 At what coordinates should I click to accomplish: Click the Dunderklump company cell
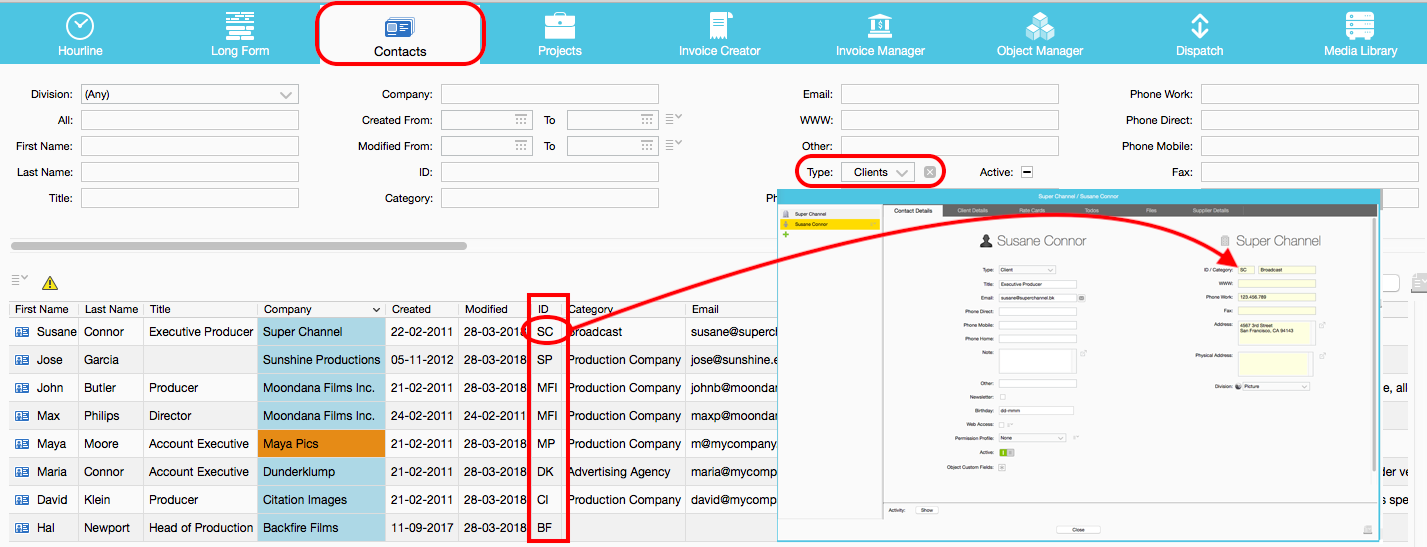tap(321, 472)
